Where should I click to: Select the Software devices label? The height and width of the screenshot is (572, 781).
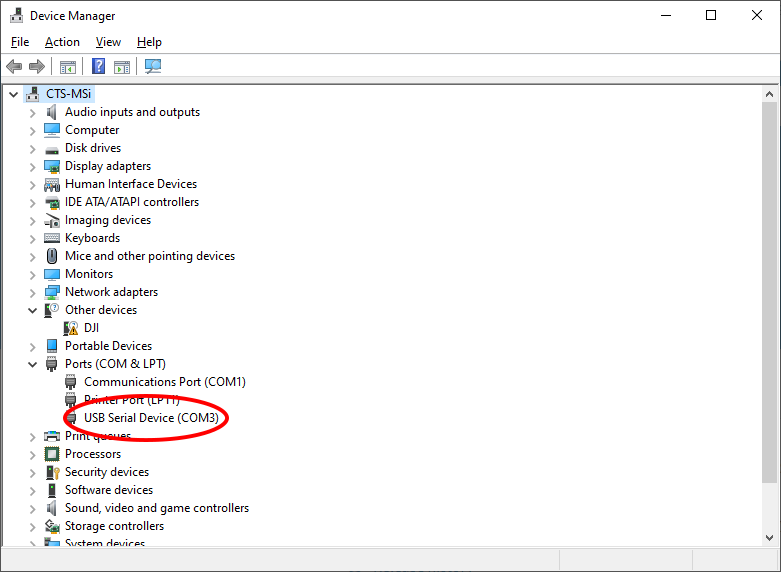click(x=109, y=490)
